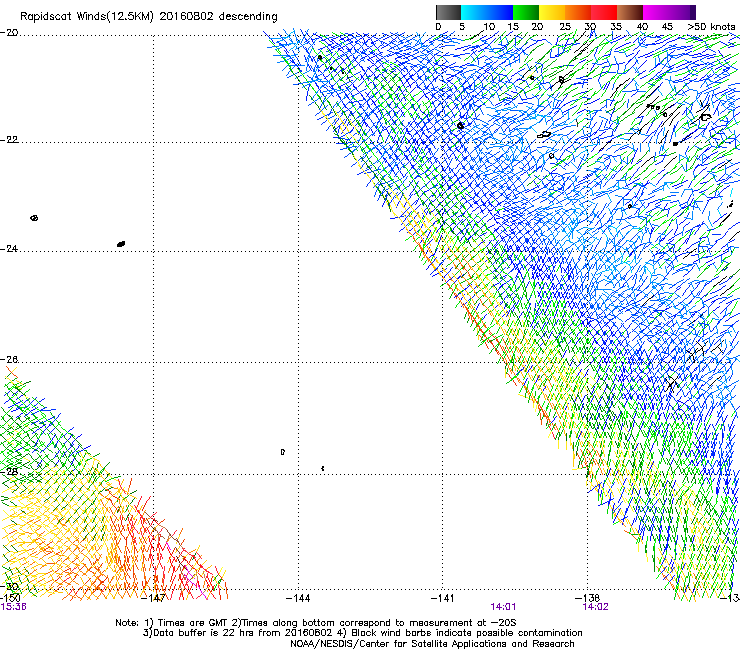Click the '-26' latitude axis label

click(9, 359)
